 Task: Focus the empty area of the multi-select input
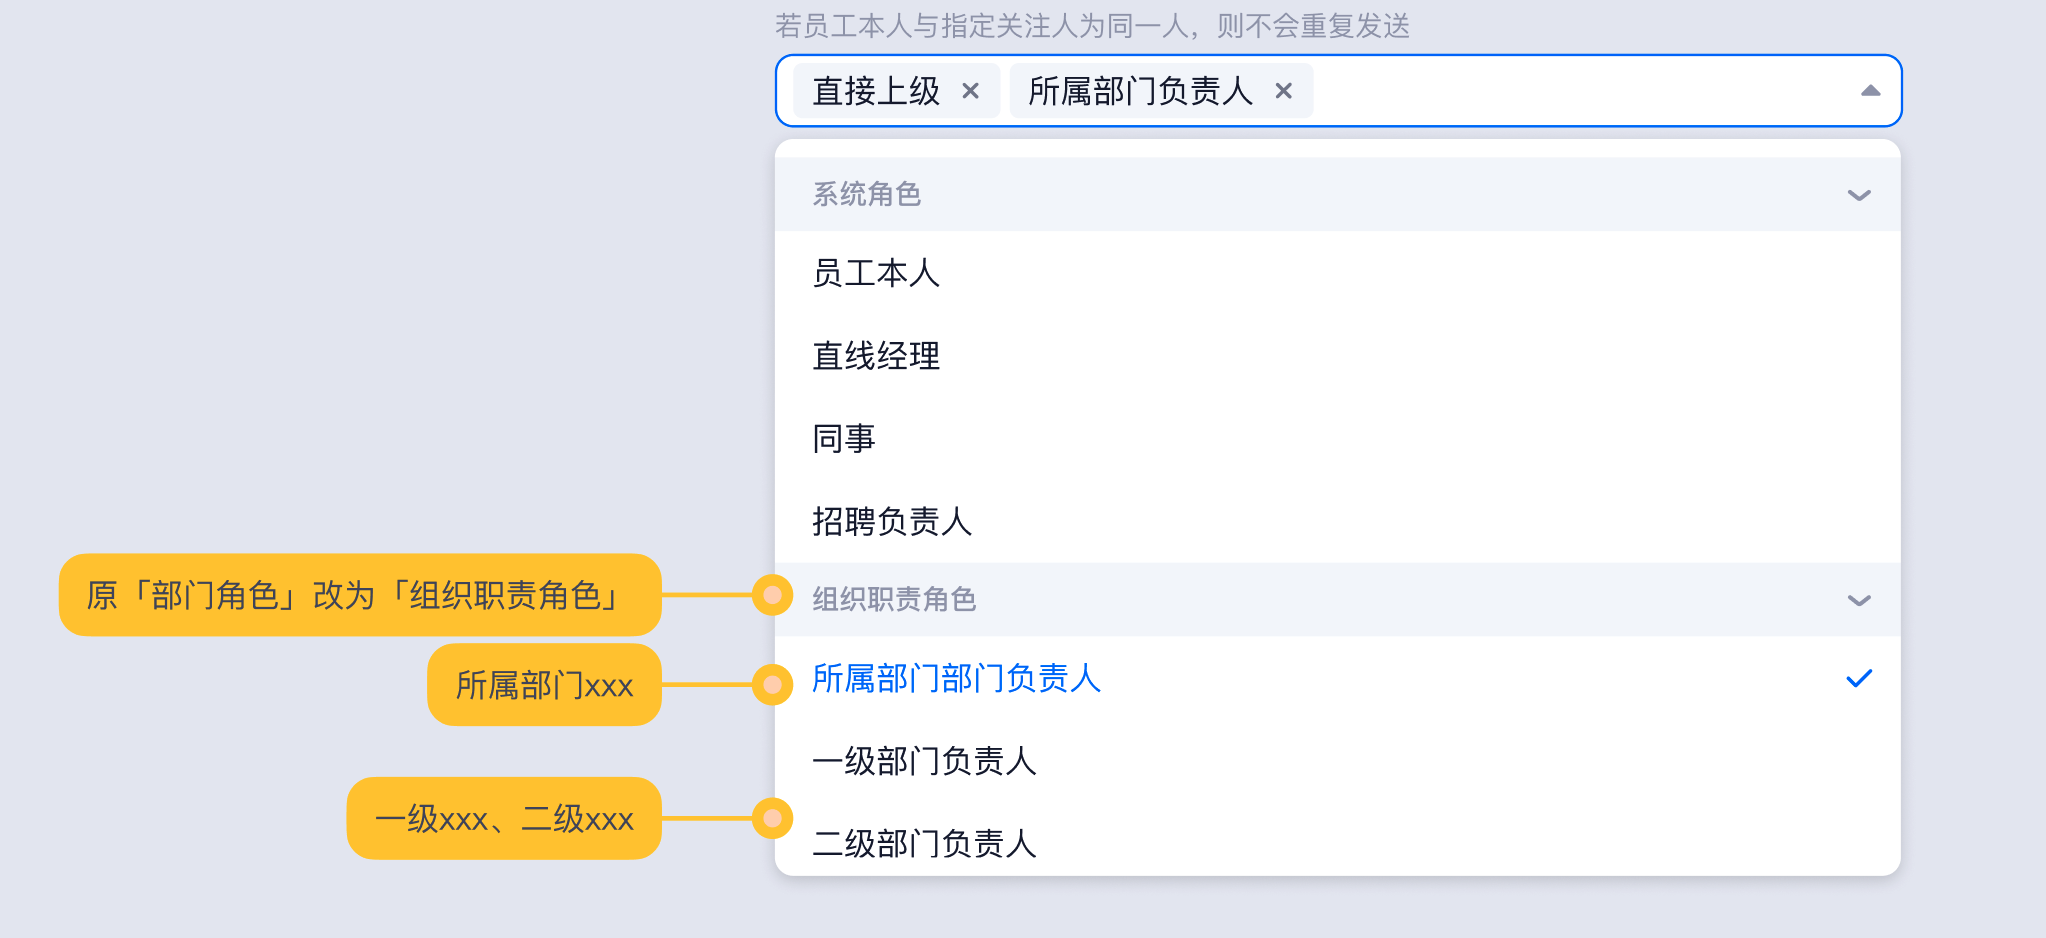click(x=1580, y=91)
